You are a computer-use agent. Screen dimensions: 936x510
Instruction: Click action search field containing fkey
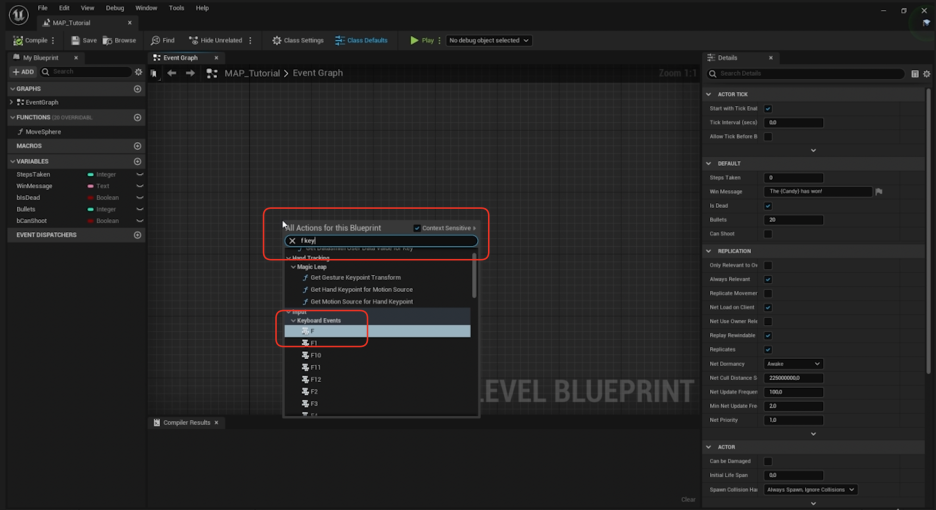[381, 241]
